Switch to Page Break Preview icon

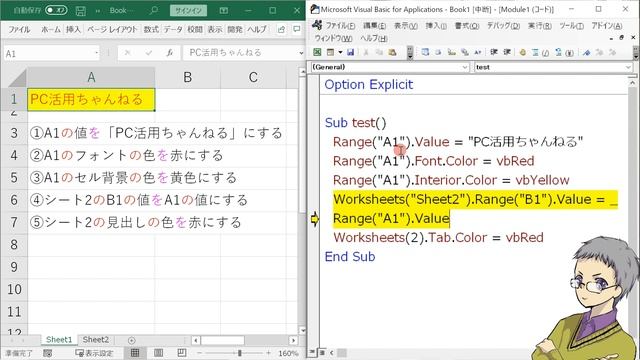(182, 353)
